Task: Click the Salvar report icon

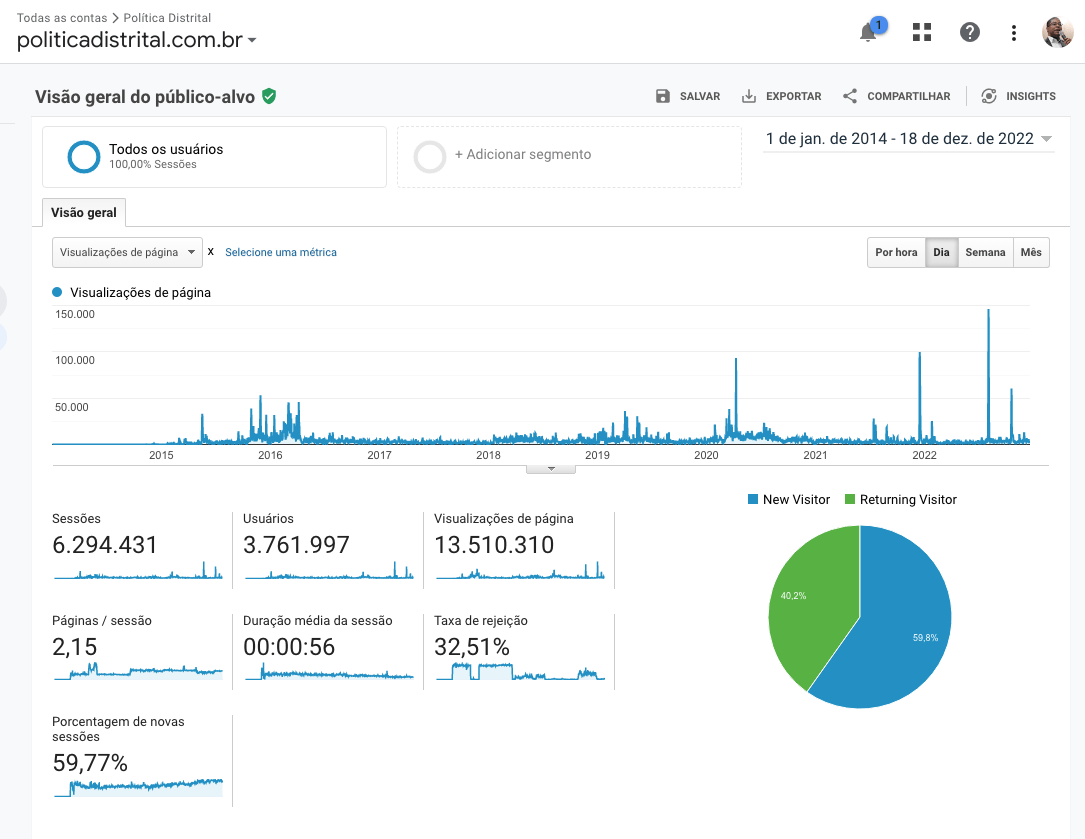Action: 663,96
